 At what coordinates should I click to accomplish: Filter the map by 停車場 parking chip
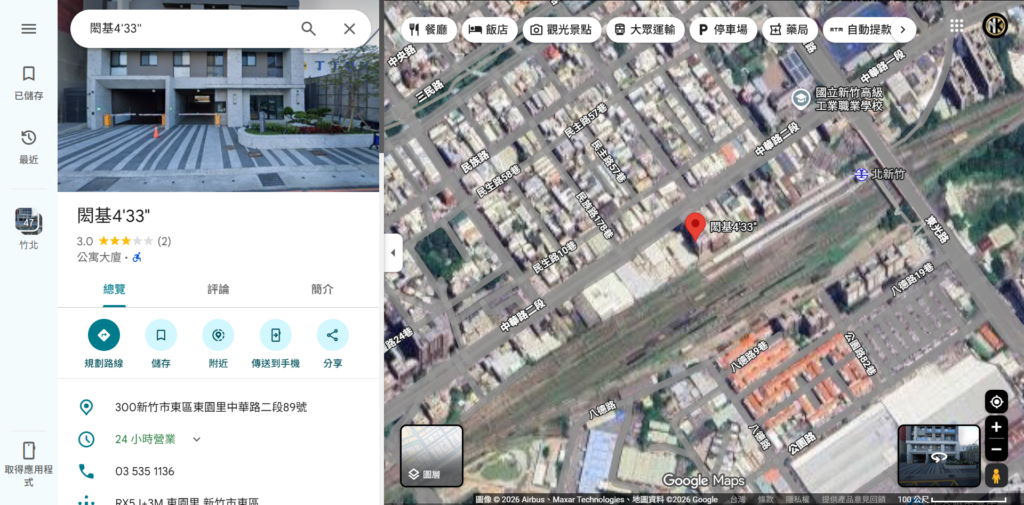click(723, 29)
